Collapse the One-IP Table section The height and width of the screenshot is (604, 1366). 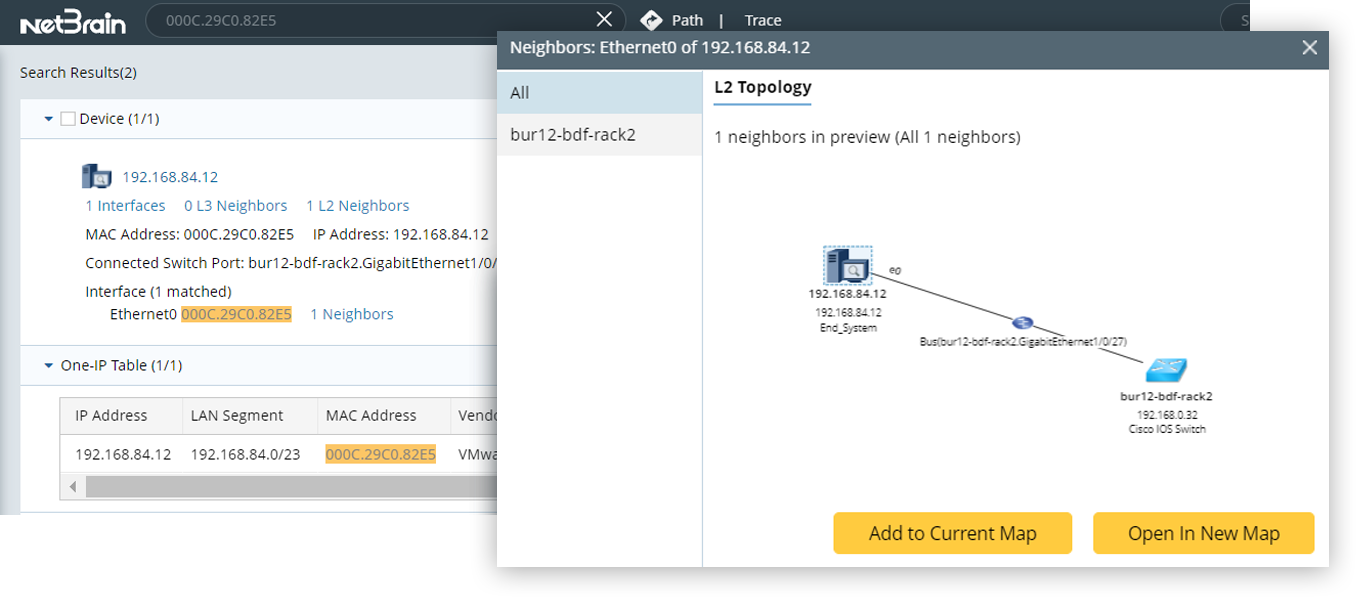(x=47, y=365)
